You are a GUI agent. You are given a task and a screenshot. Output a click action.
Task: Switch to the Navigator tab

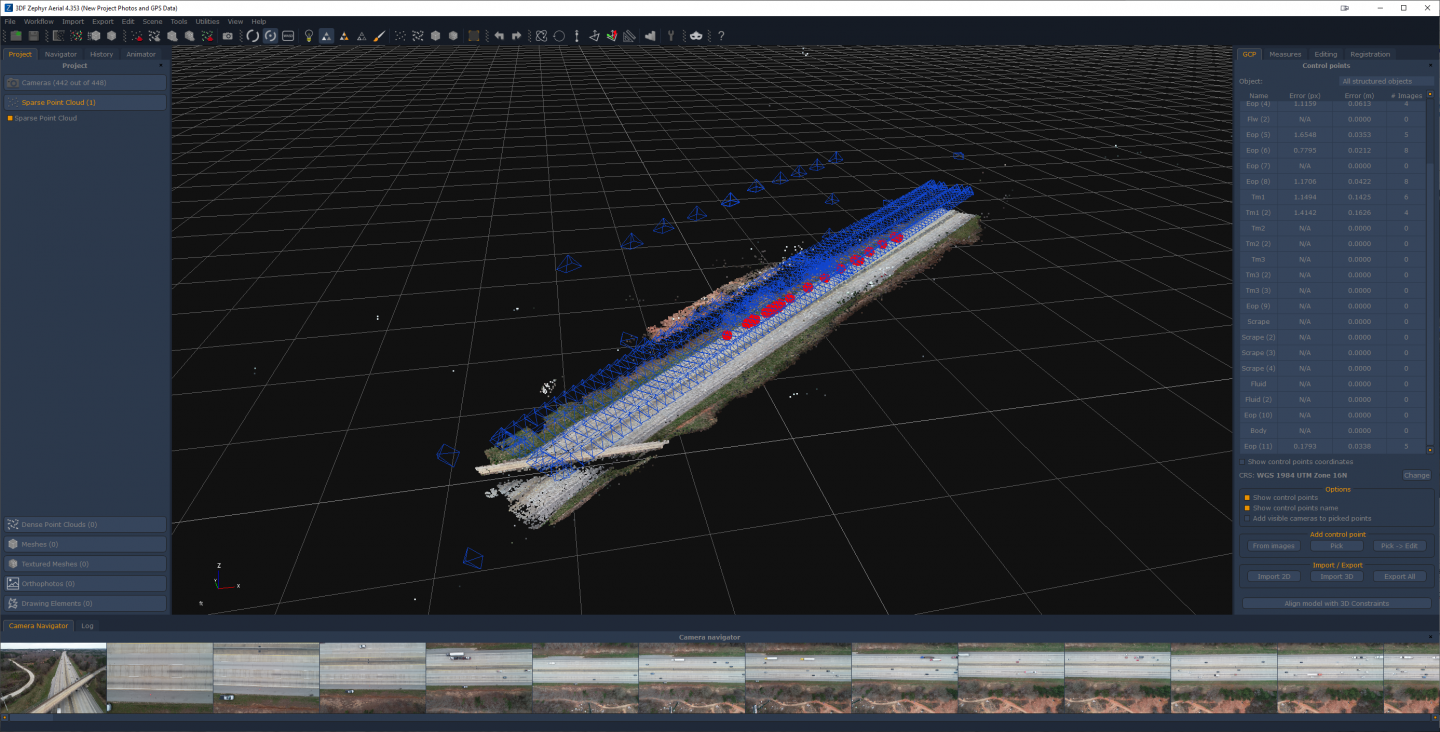coord(60,54)
